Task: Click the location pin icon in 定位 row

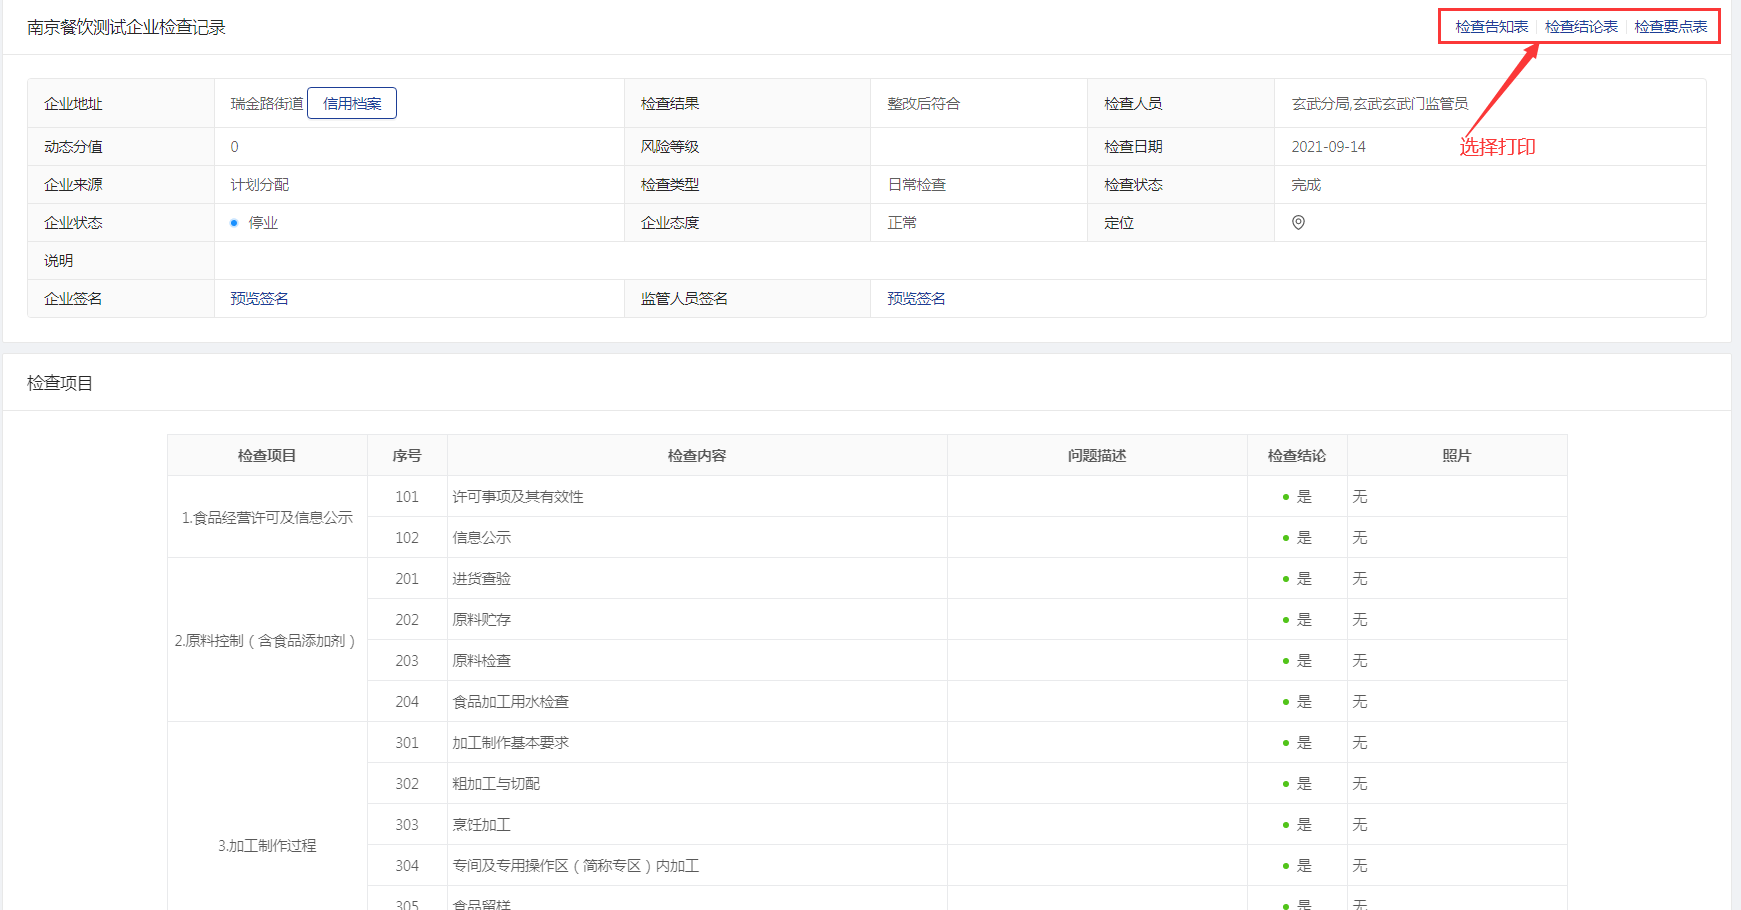Action: pyautogui.click(x=1298, y=222)
